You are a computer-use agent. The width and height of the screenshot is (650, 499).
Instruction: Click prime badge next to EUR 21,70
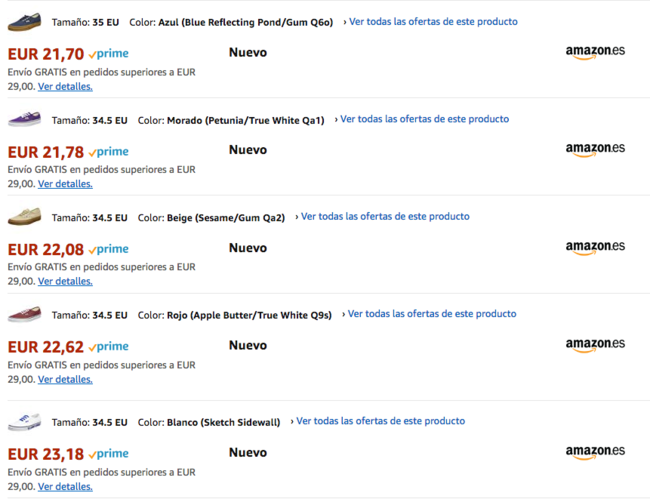point(109,54)
